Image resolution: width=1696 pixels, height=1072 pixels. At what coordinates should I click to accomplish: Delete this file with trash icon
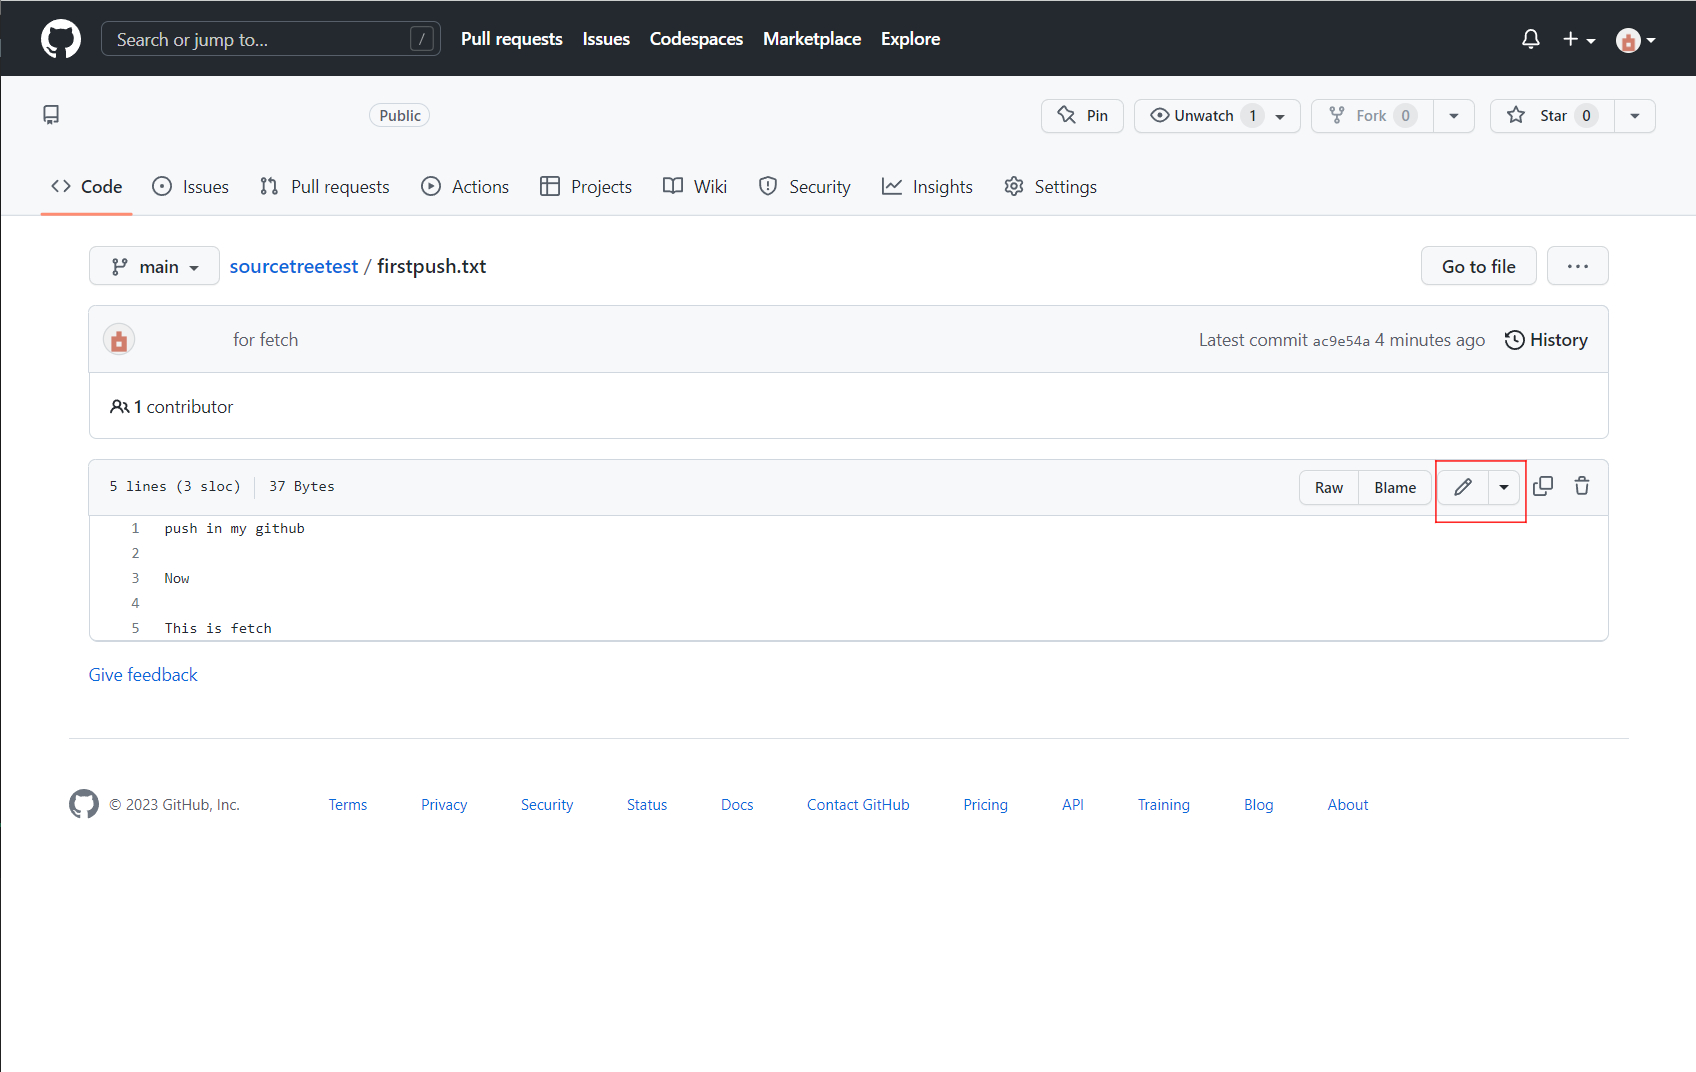(1582, 486)
